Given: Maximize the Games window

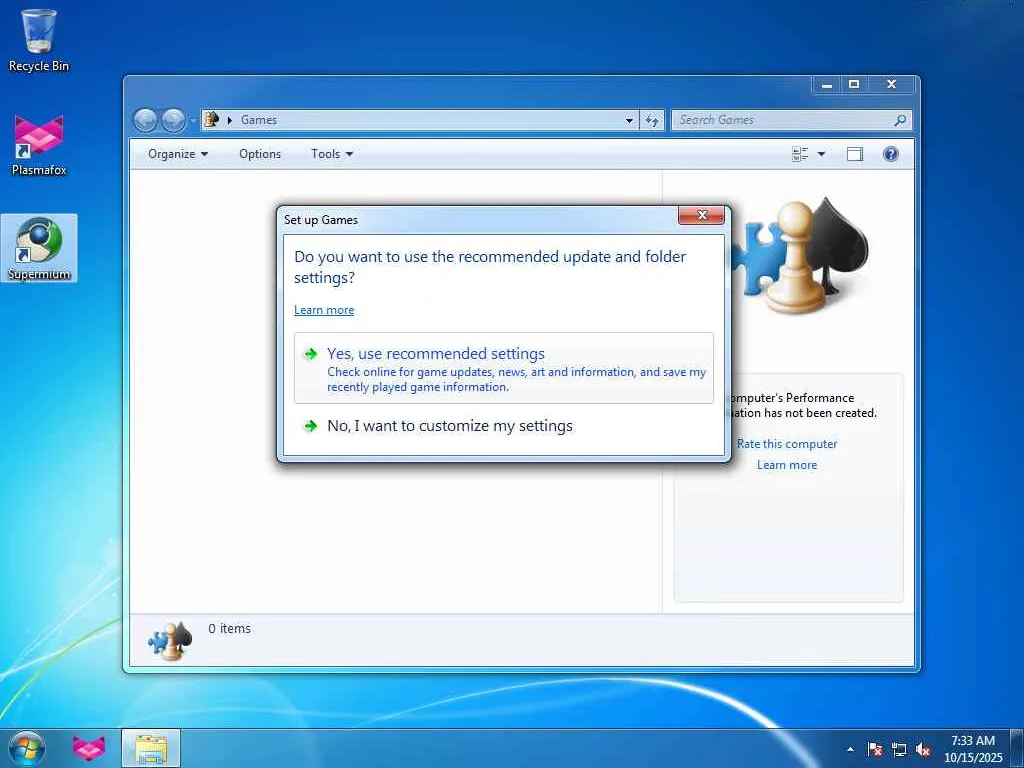Looking at the screenshot, I should [x=854, y=84].
